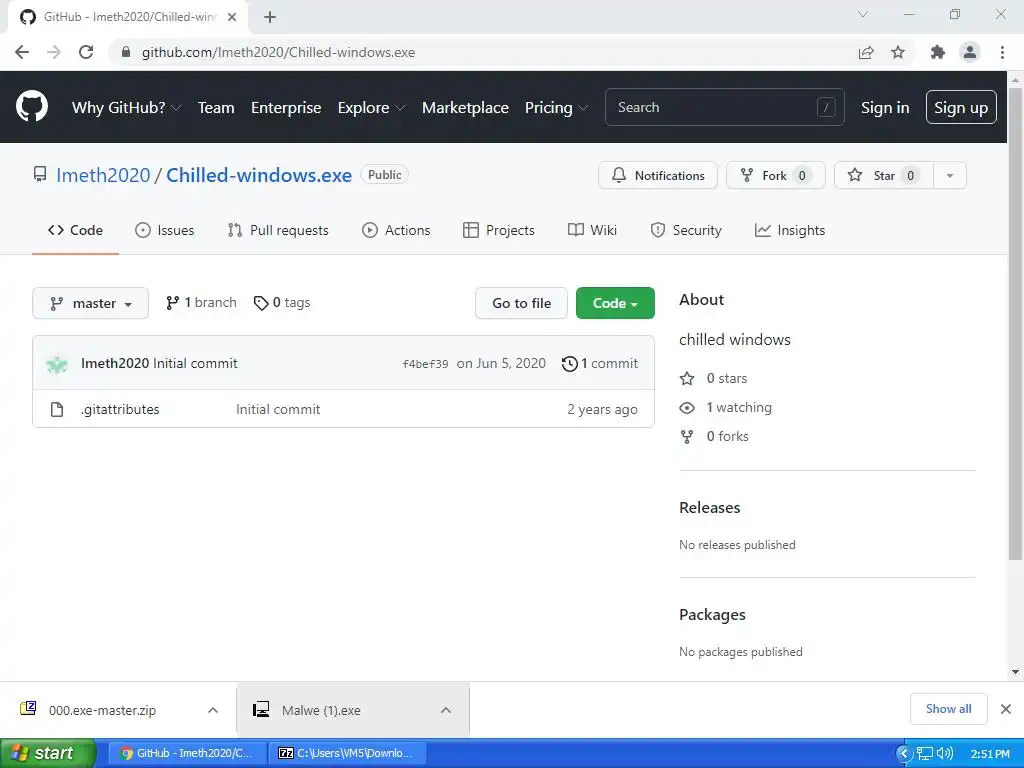Open a new browser tab
Viewport: 1024px width, 768px height.
tap(270, 17)
